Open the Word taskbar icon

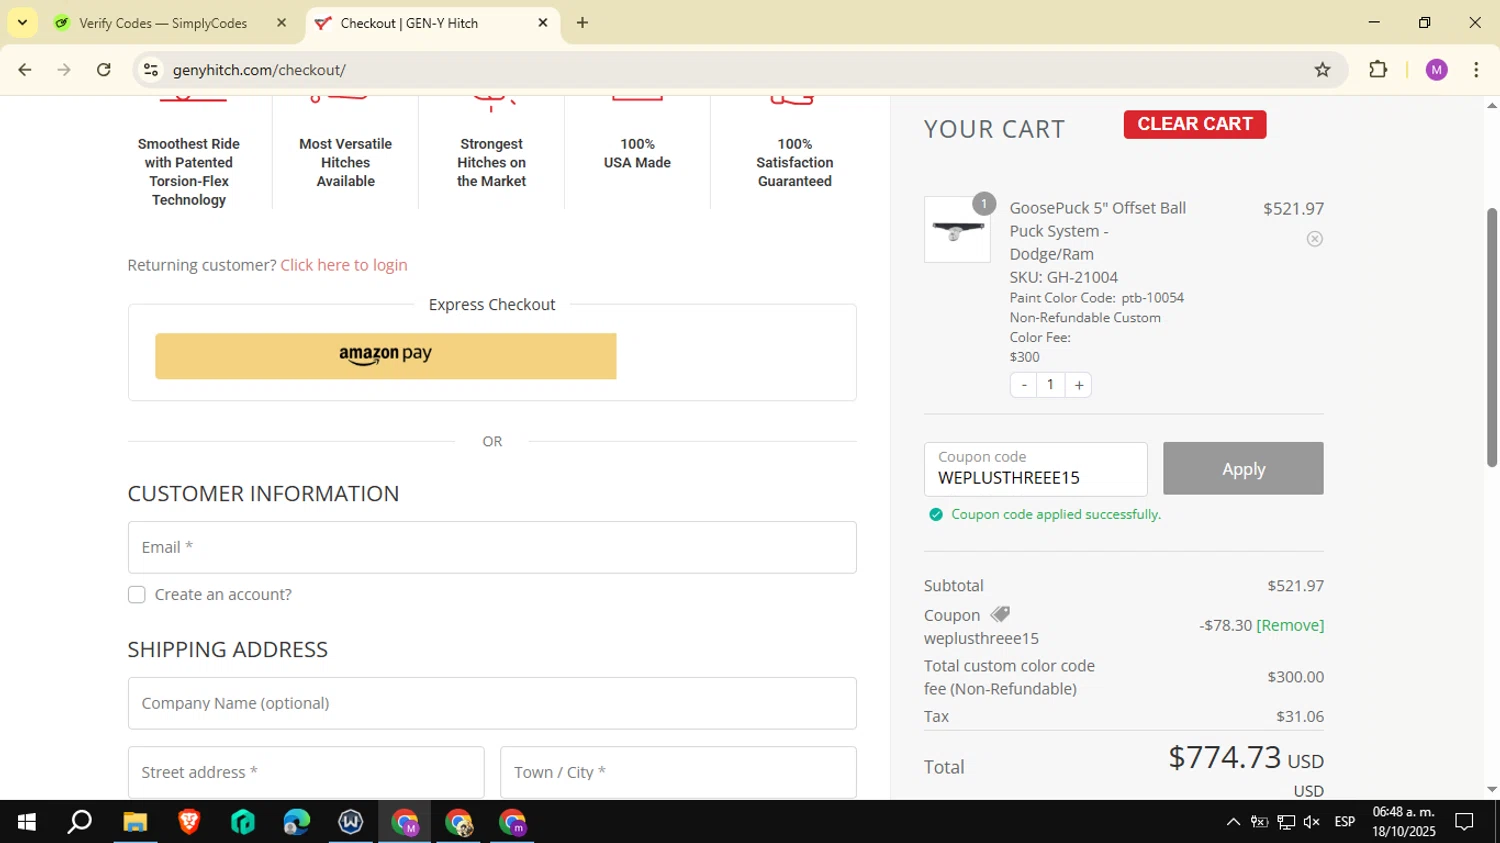click(351, 822)
